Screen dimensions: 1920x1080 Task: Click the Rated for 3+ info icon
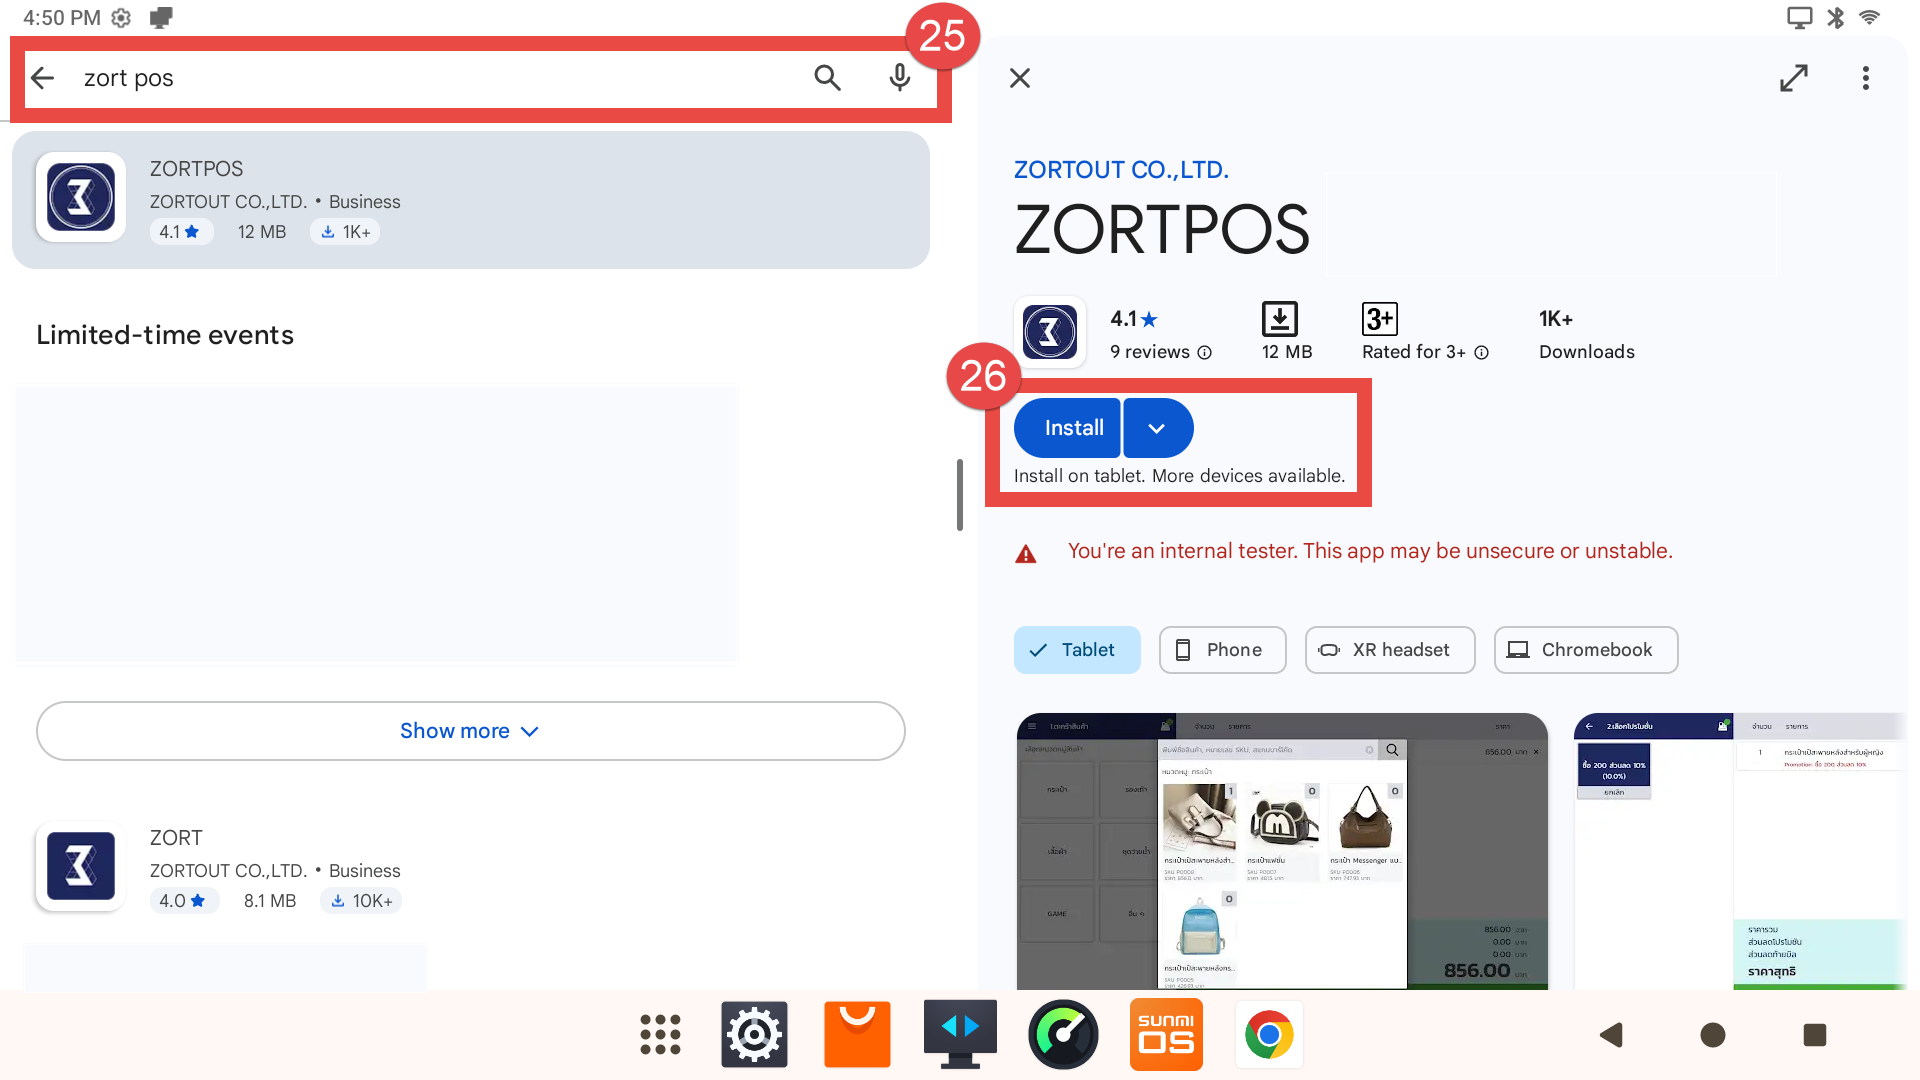[x=1482, y=353]
